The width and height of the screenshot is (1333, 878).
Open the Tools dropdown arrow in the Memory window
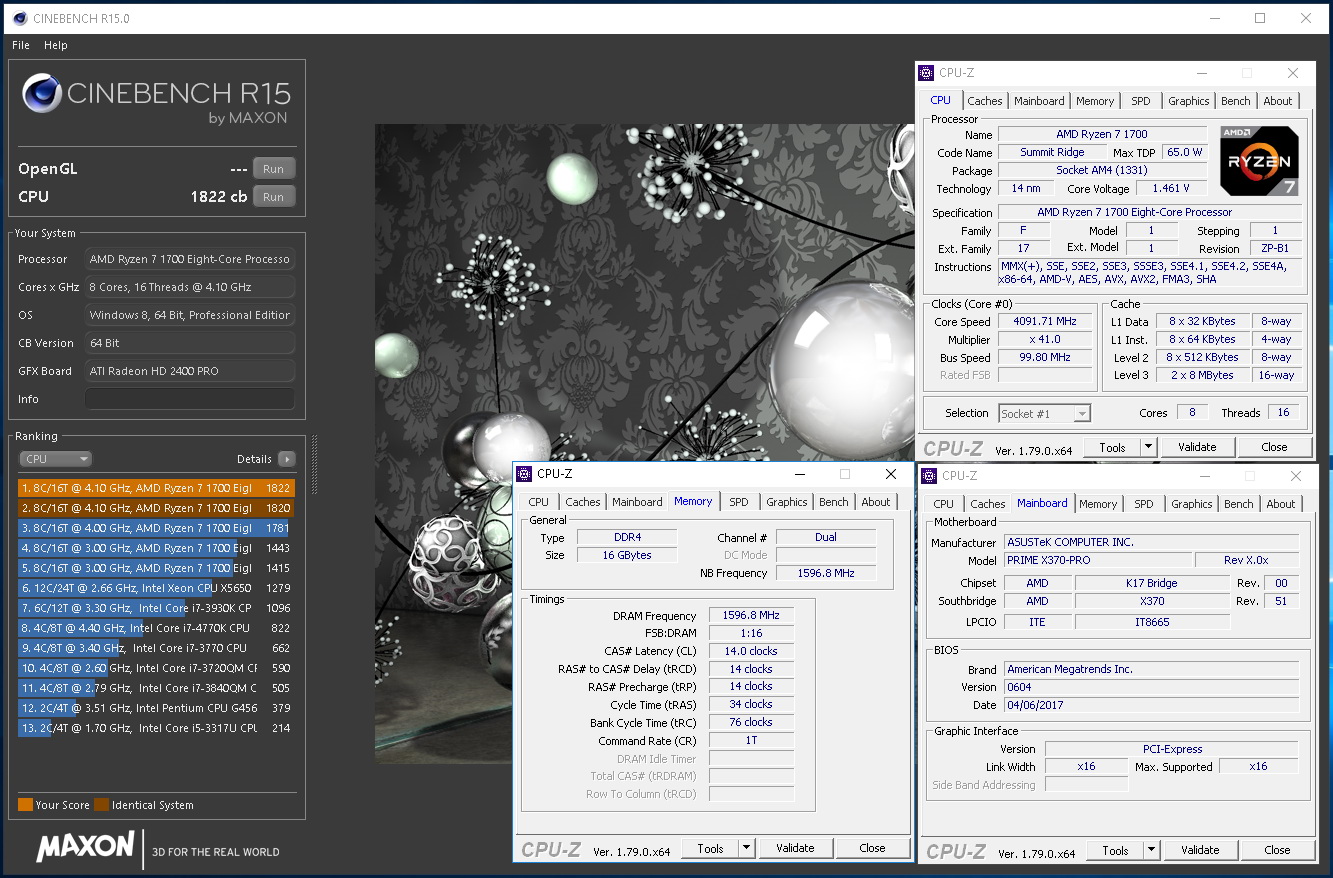746,848
